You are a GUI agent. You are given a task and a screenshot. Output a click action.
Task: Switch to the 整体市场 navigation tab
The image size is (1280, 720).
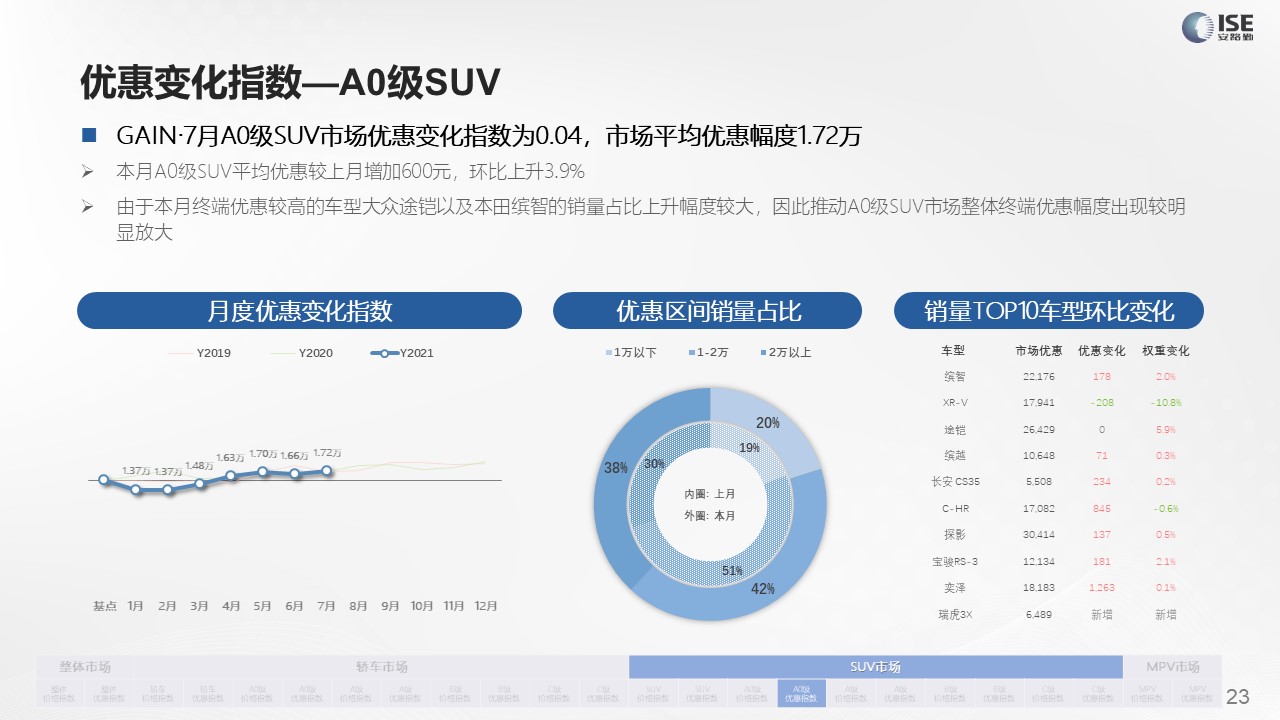(x=85, y=667)
